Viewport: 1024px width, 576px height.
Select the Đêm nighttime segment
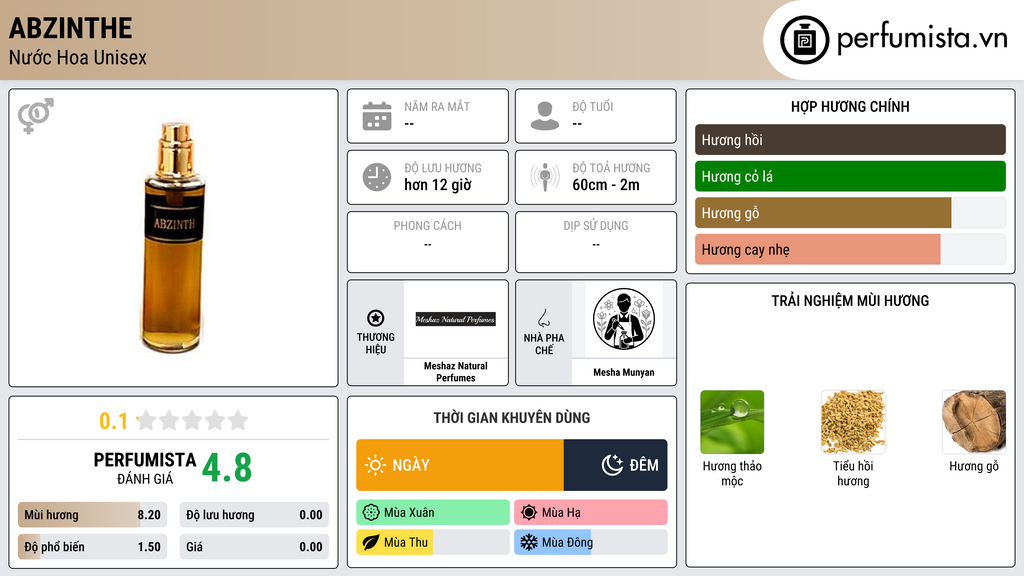pos(616,465)
